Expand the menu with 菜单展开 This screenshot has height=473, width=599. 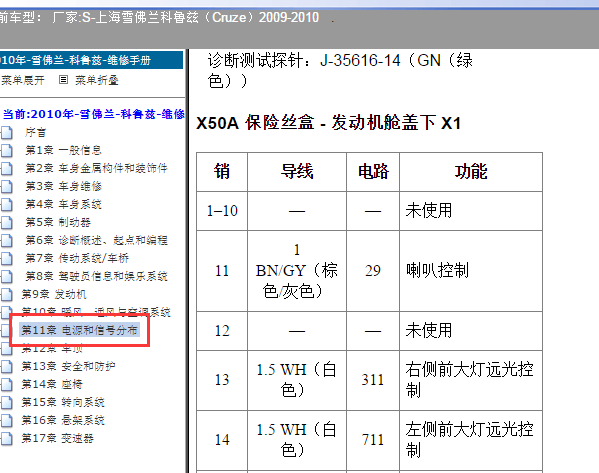[x=22, y=80]
